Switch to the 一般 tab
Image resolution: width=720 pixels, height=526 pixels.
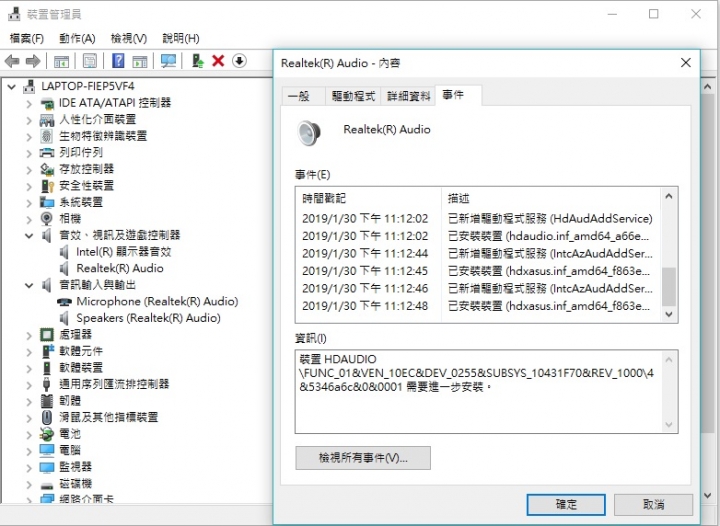click(303, 96)
